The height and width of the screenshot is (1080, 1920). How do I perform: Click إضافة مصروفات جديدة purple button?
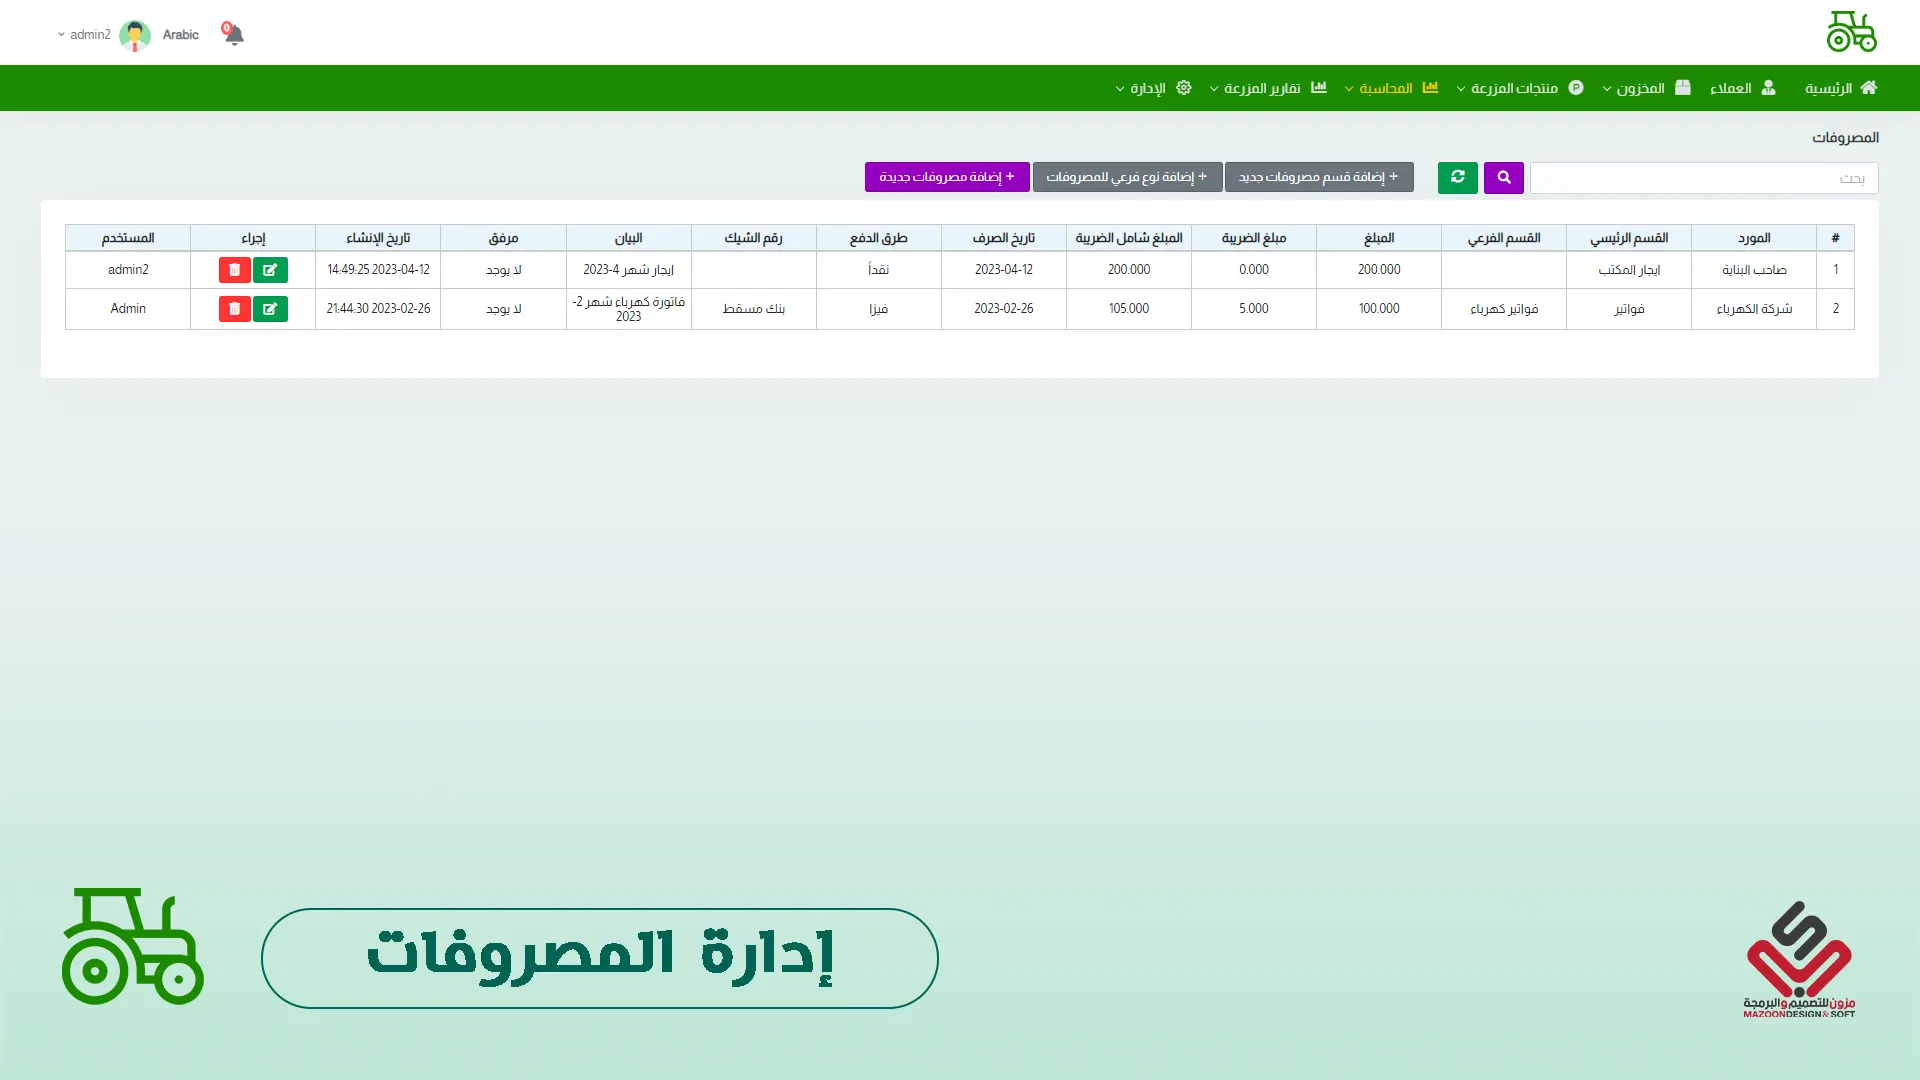946,177
